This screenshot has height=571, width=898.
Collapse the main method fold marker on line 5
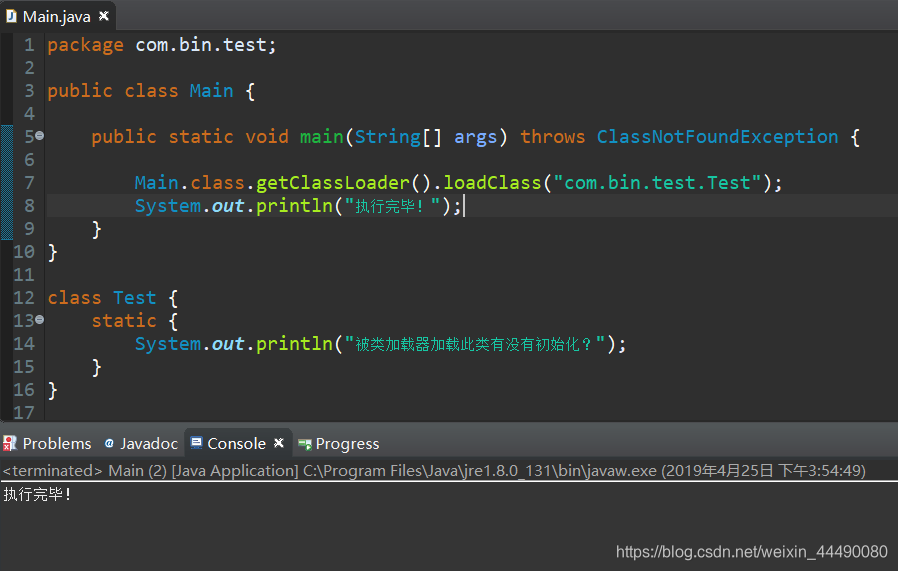(40, 136)
